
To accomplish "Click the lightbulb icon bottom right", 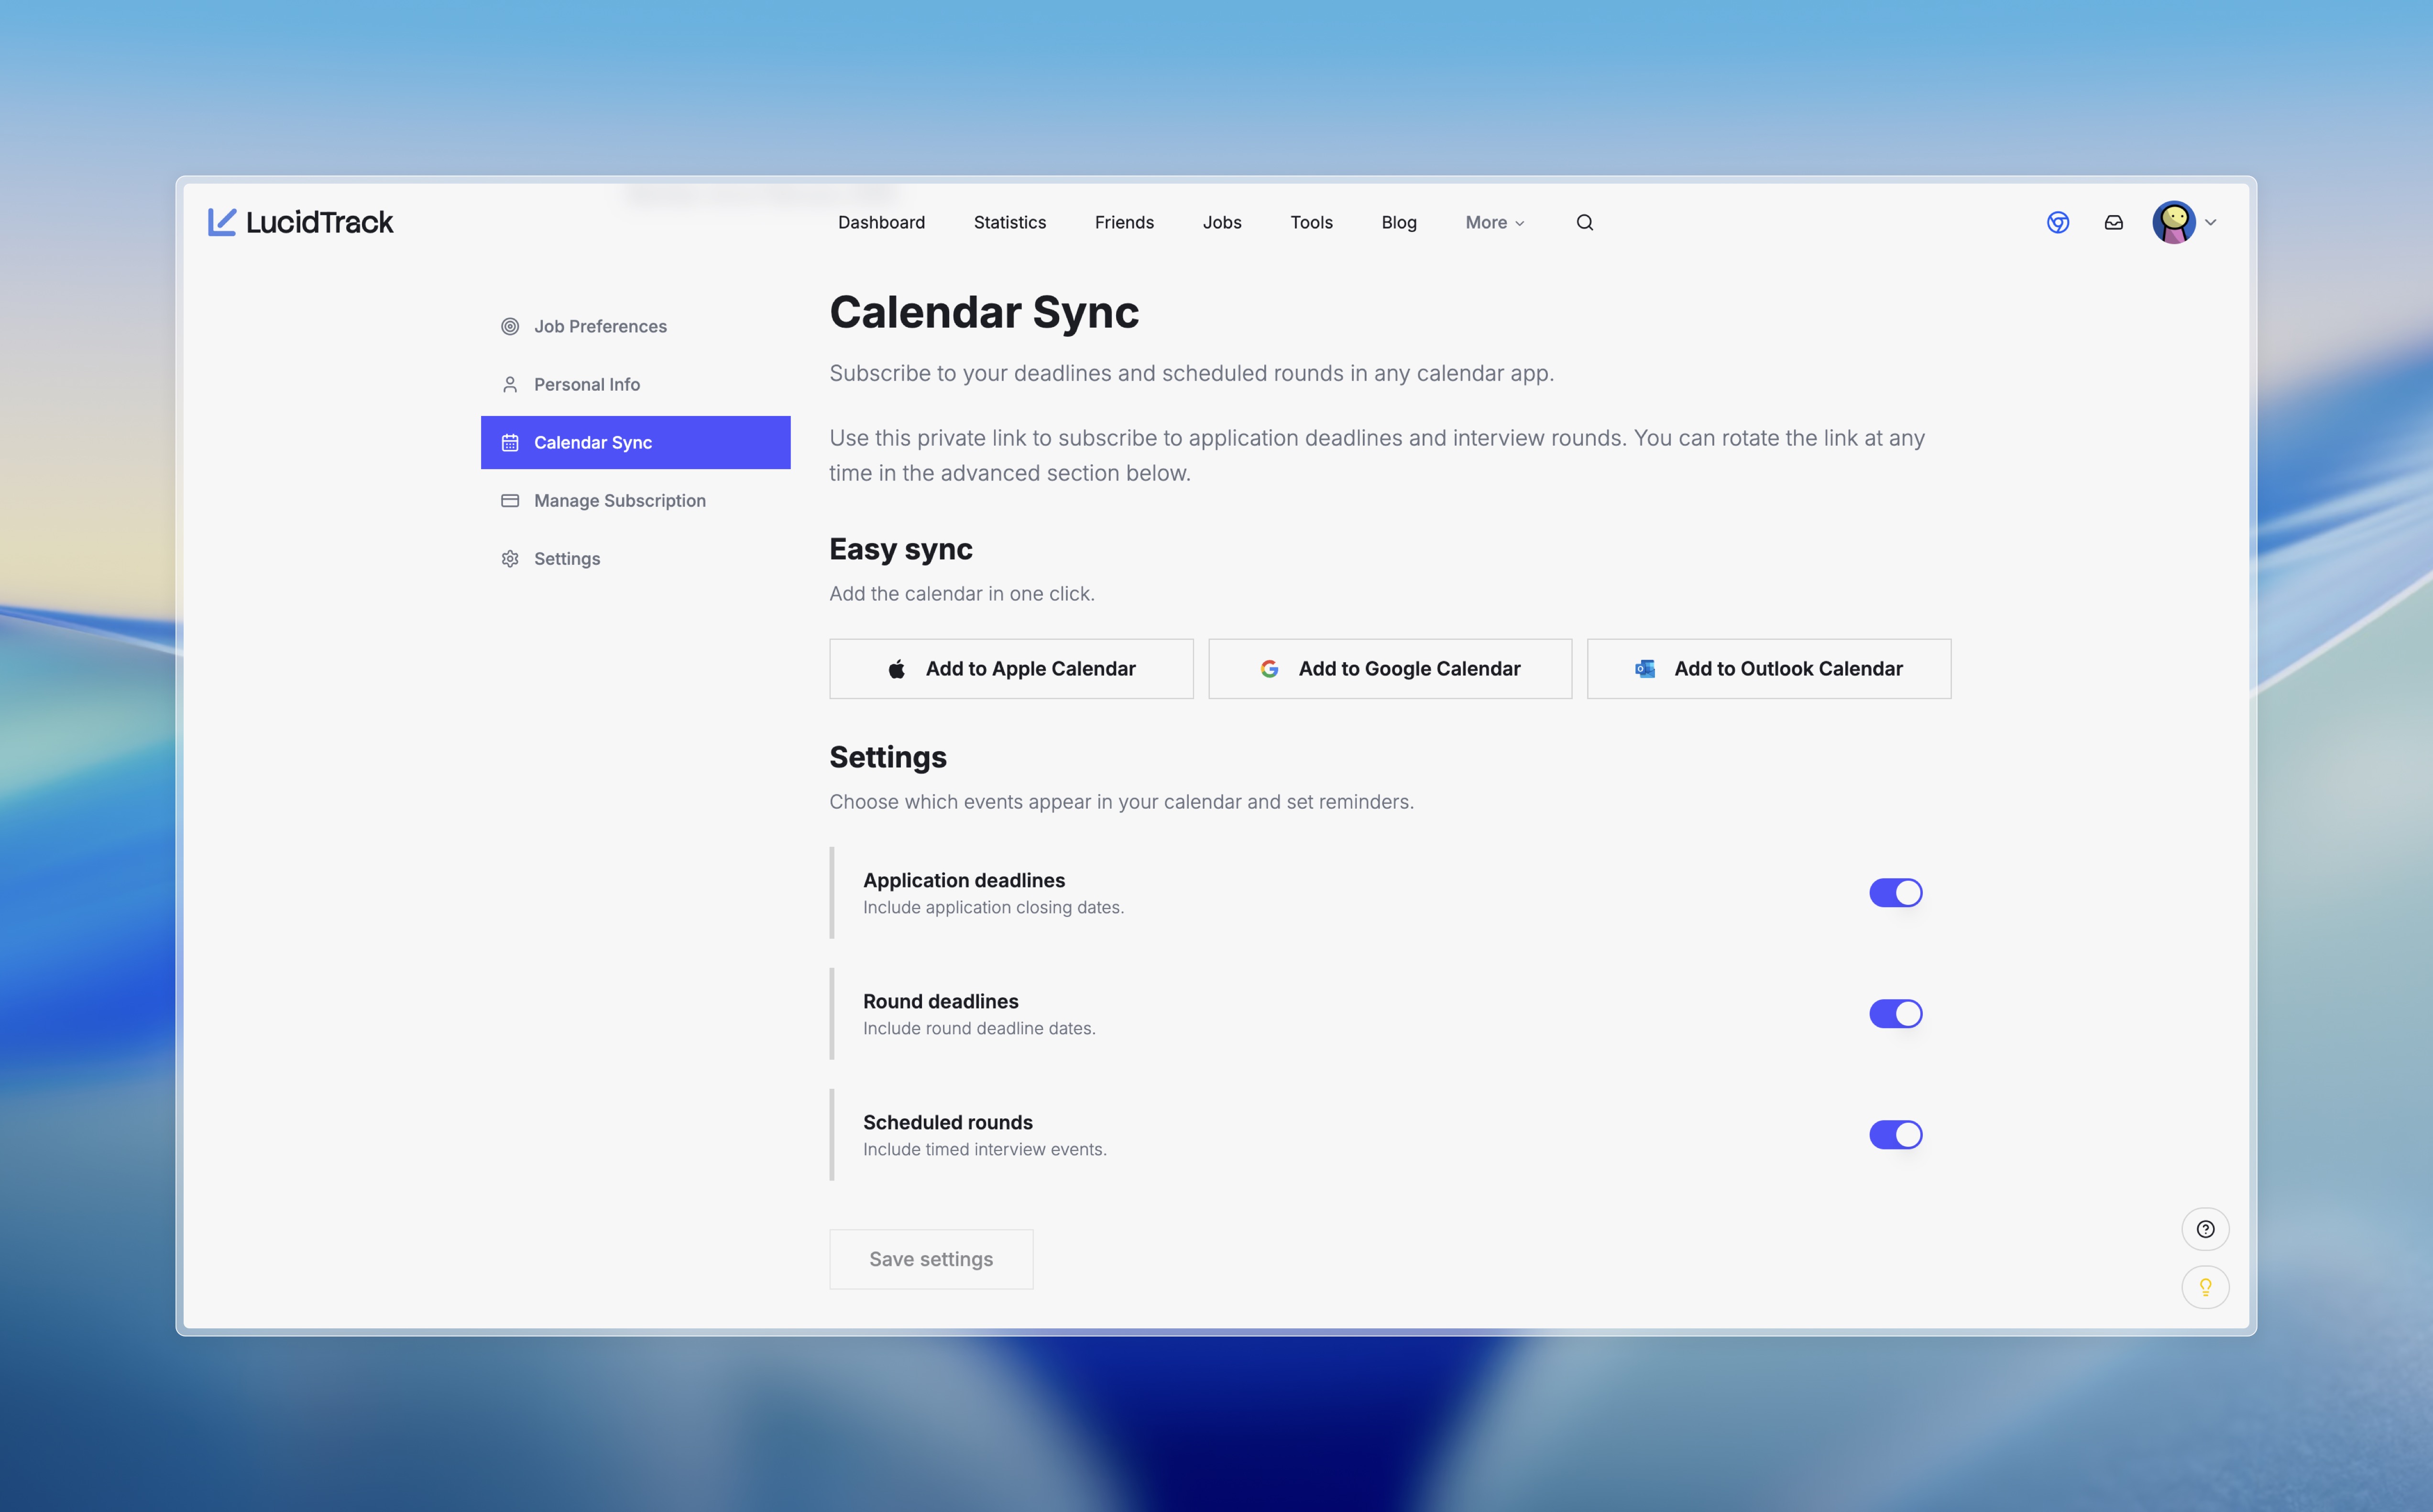I will pyautogui.click(x=2206, y=1287).
